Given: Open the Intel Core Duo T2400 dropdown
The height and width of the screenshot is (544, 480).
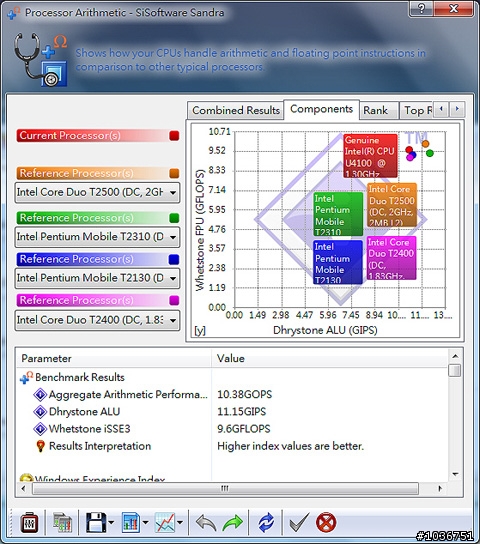Looking at the screenshot, I should tap(97, 320).
